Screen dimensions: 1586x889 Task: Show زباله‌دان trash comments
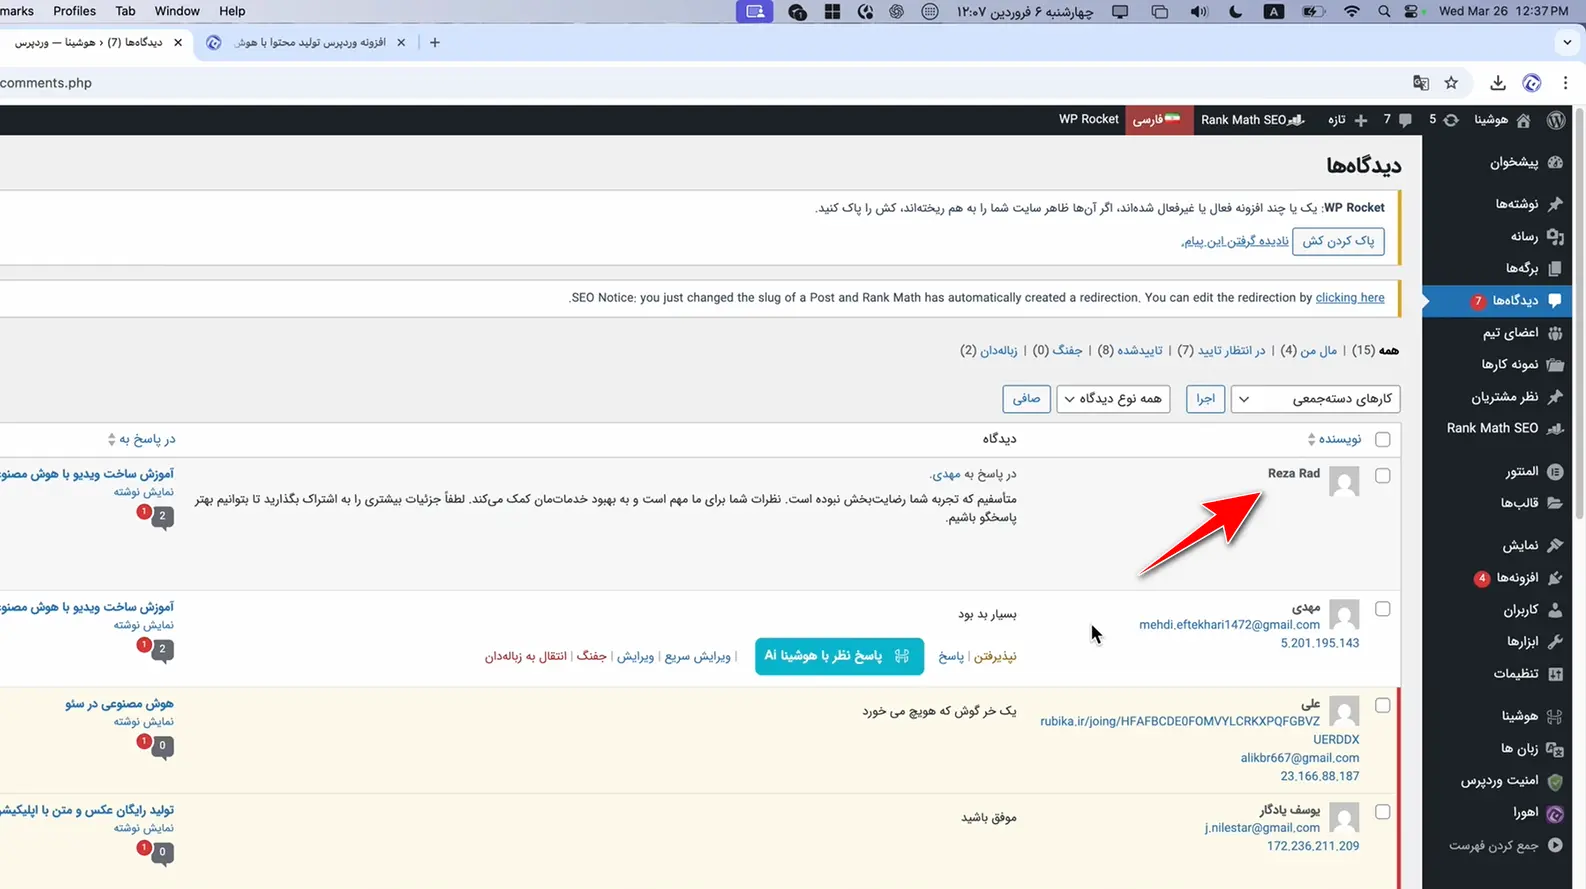click(x=998, y=351)
